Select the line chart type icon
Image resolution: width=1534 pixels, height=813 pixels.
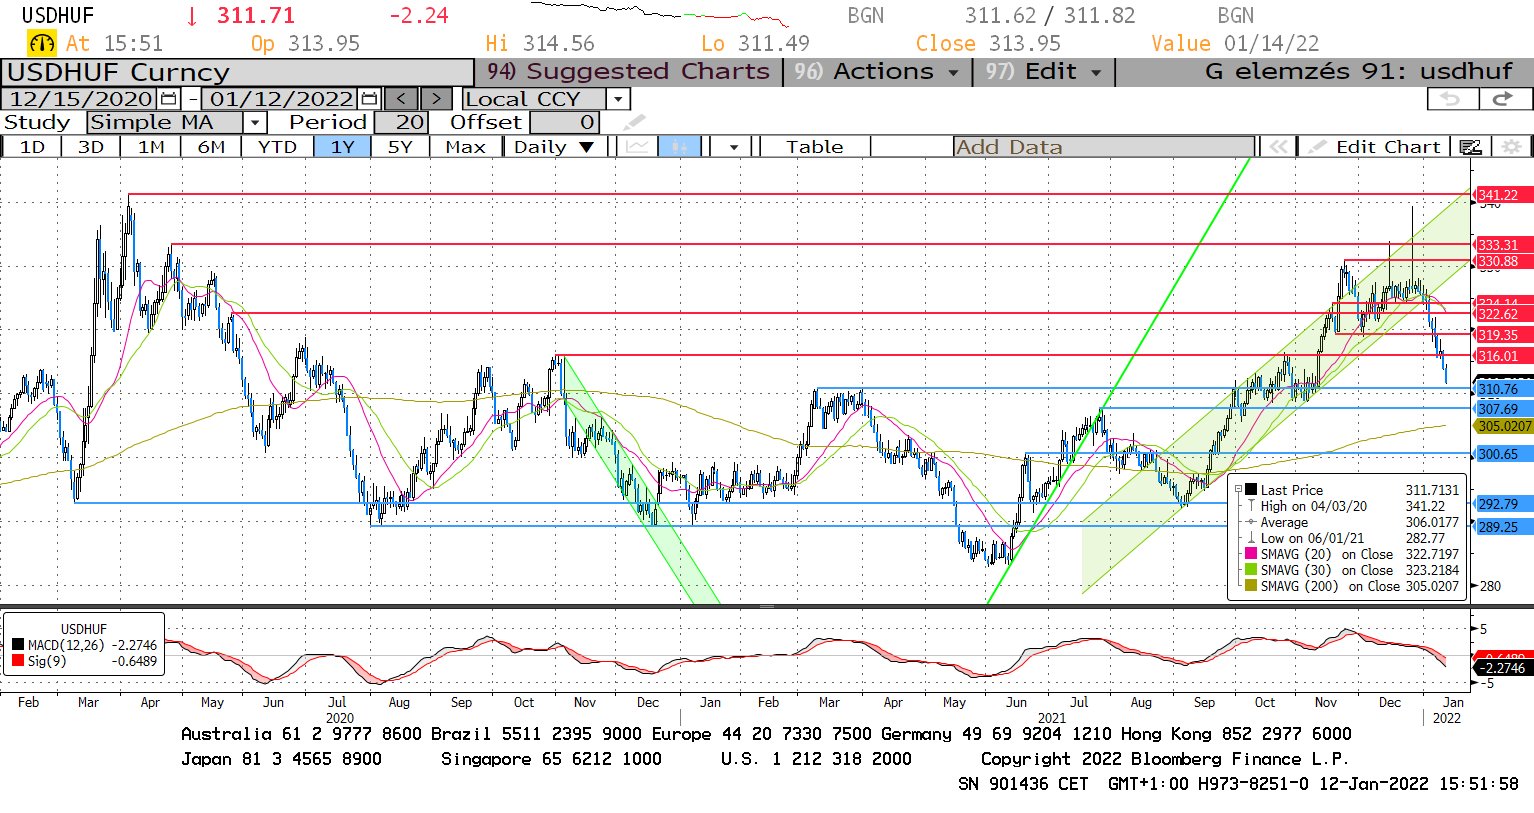[637, 147]
